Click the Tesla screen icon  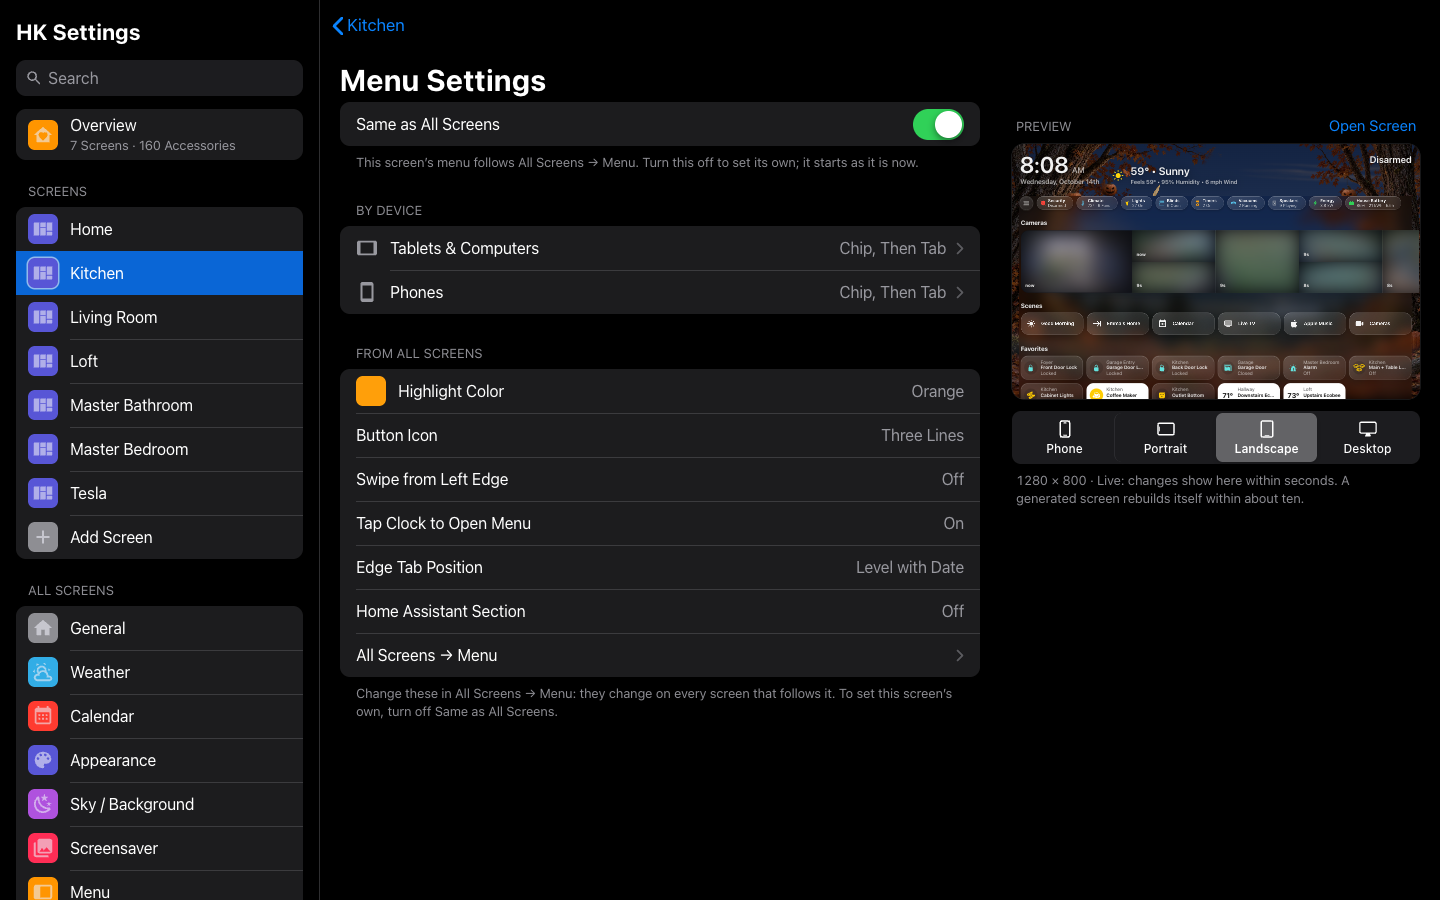[43, 493]
